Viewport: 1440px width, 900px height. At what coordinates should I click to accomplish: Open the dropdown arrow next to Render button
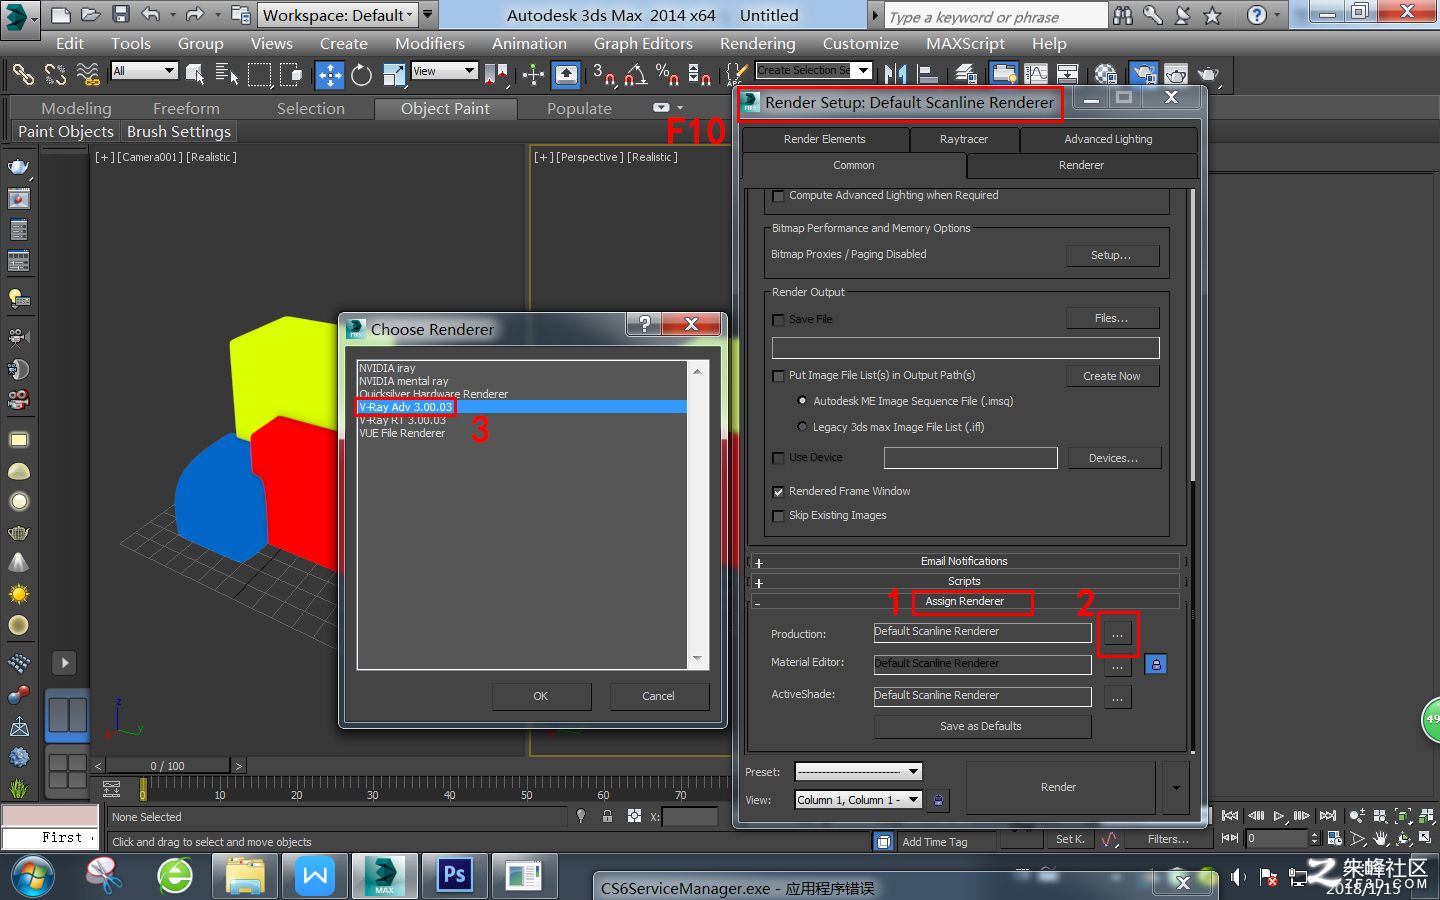click(x=1176, y=788)
